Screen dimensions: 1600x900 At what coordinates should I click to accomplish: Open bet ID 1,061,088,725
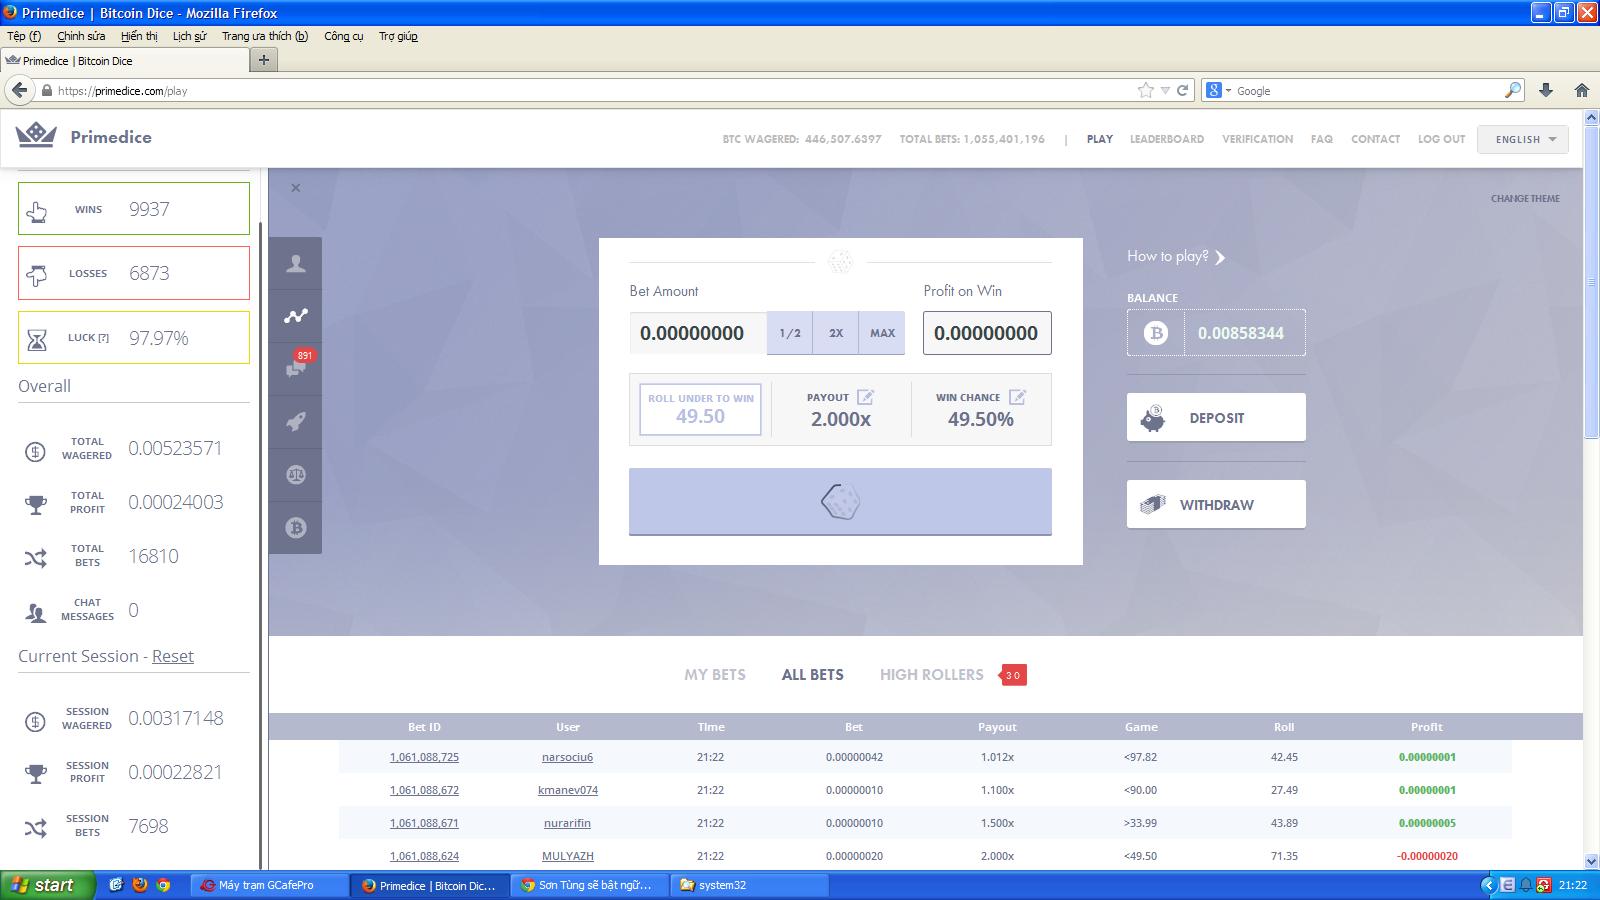tap(424, 757)
